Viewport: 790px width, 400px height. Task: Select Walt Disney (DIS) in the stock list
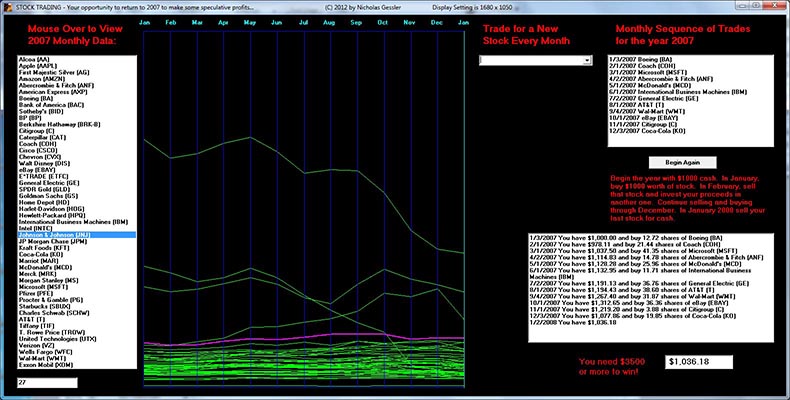pos(77,164)
